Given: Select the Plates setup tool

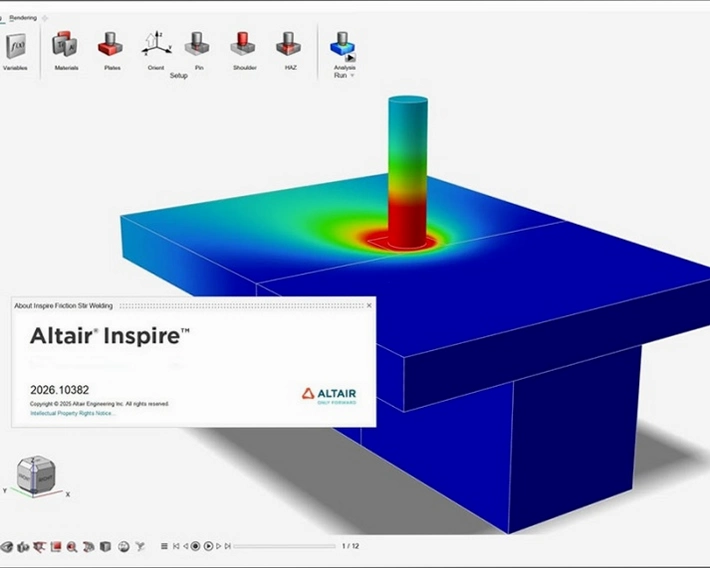Looking at the screenshot, I should (111, 51).
